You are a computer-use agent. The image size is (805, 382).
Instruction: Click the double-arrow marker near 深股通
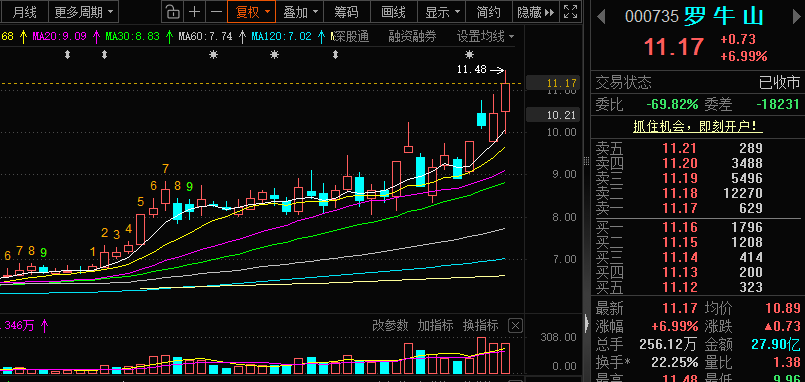(336, 54)
